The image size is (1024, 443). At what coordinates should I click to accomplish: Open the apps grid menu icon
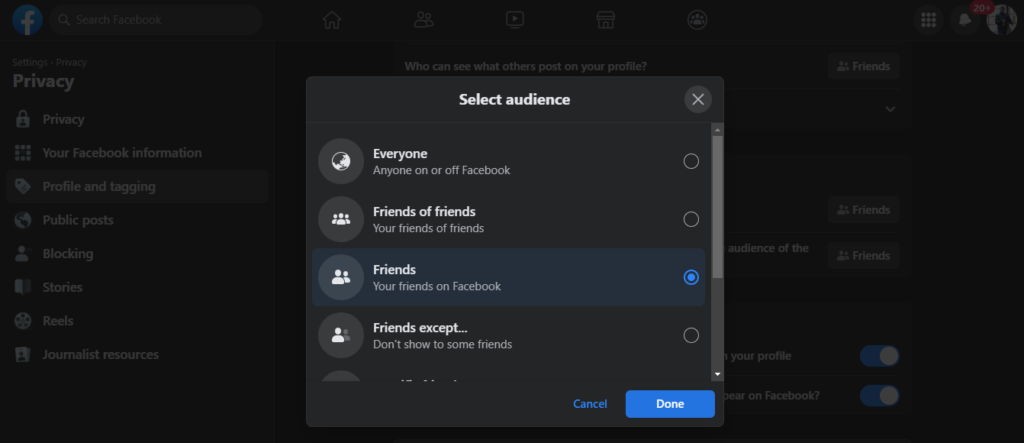928,20
